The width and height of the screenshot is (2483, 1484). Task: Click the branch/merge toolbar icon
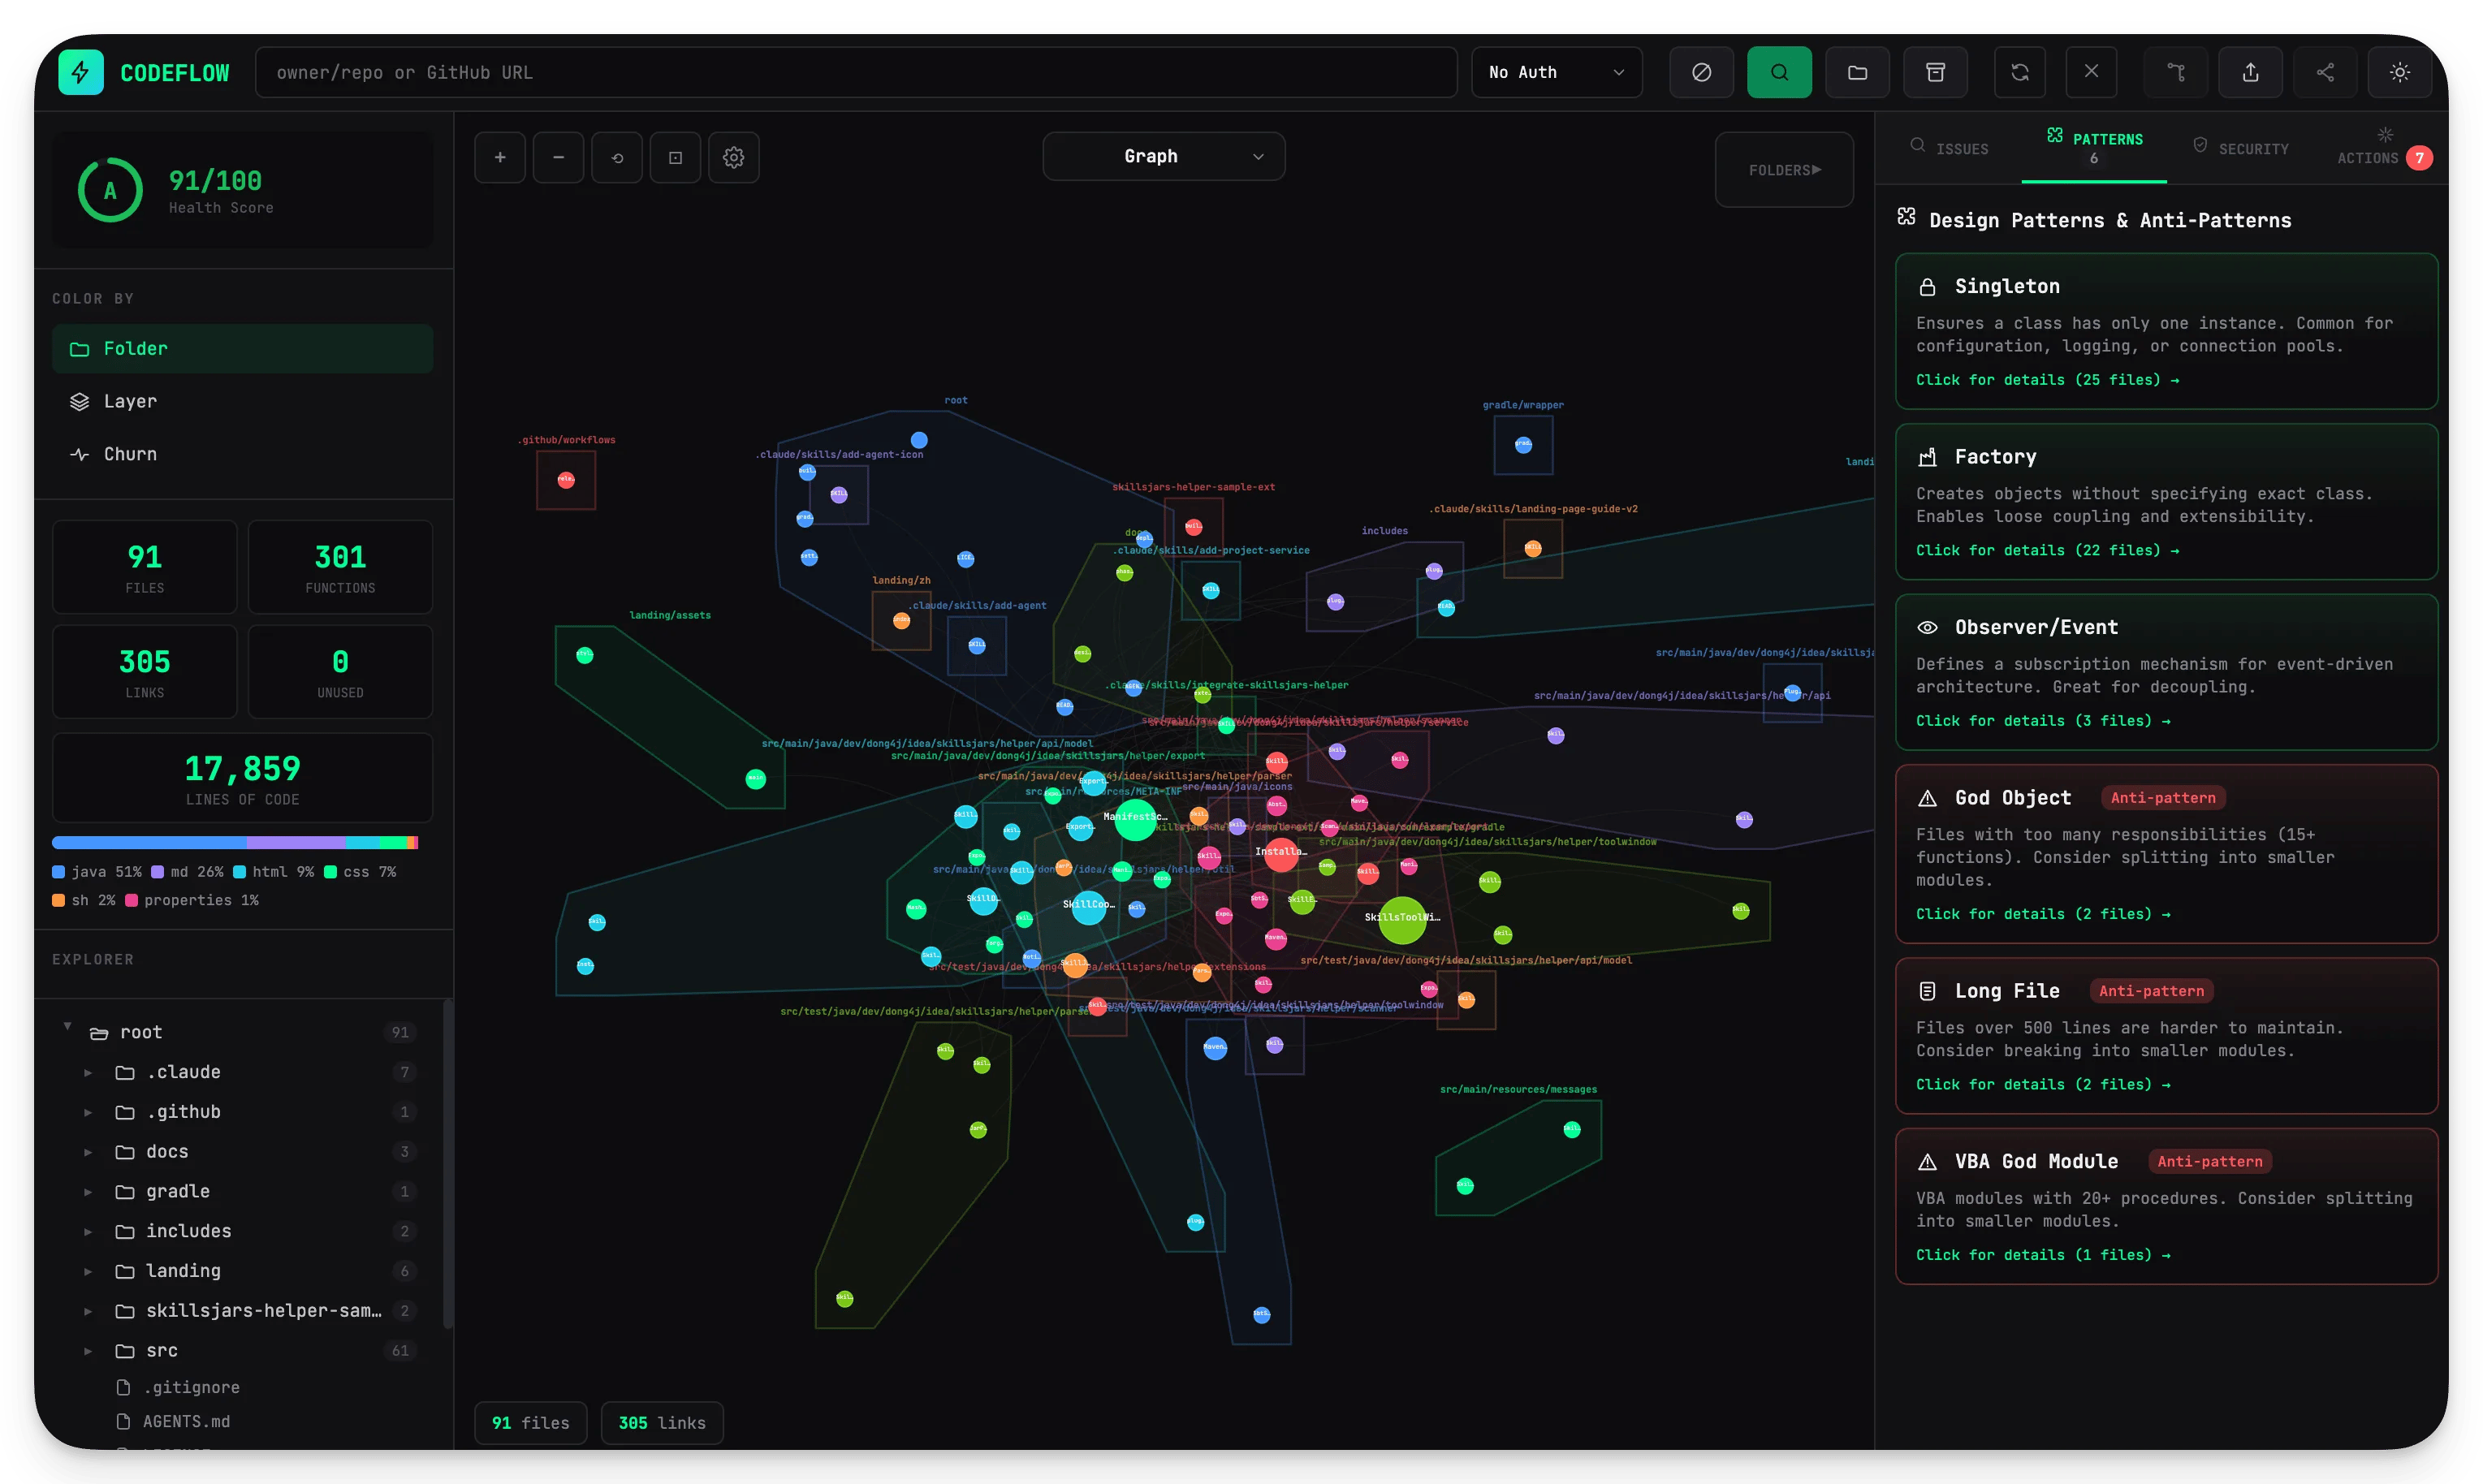pyautogui.click(x=2176, y=72)
